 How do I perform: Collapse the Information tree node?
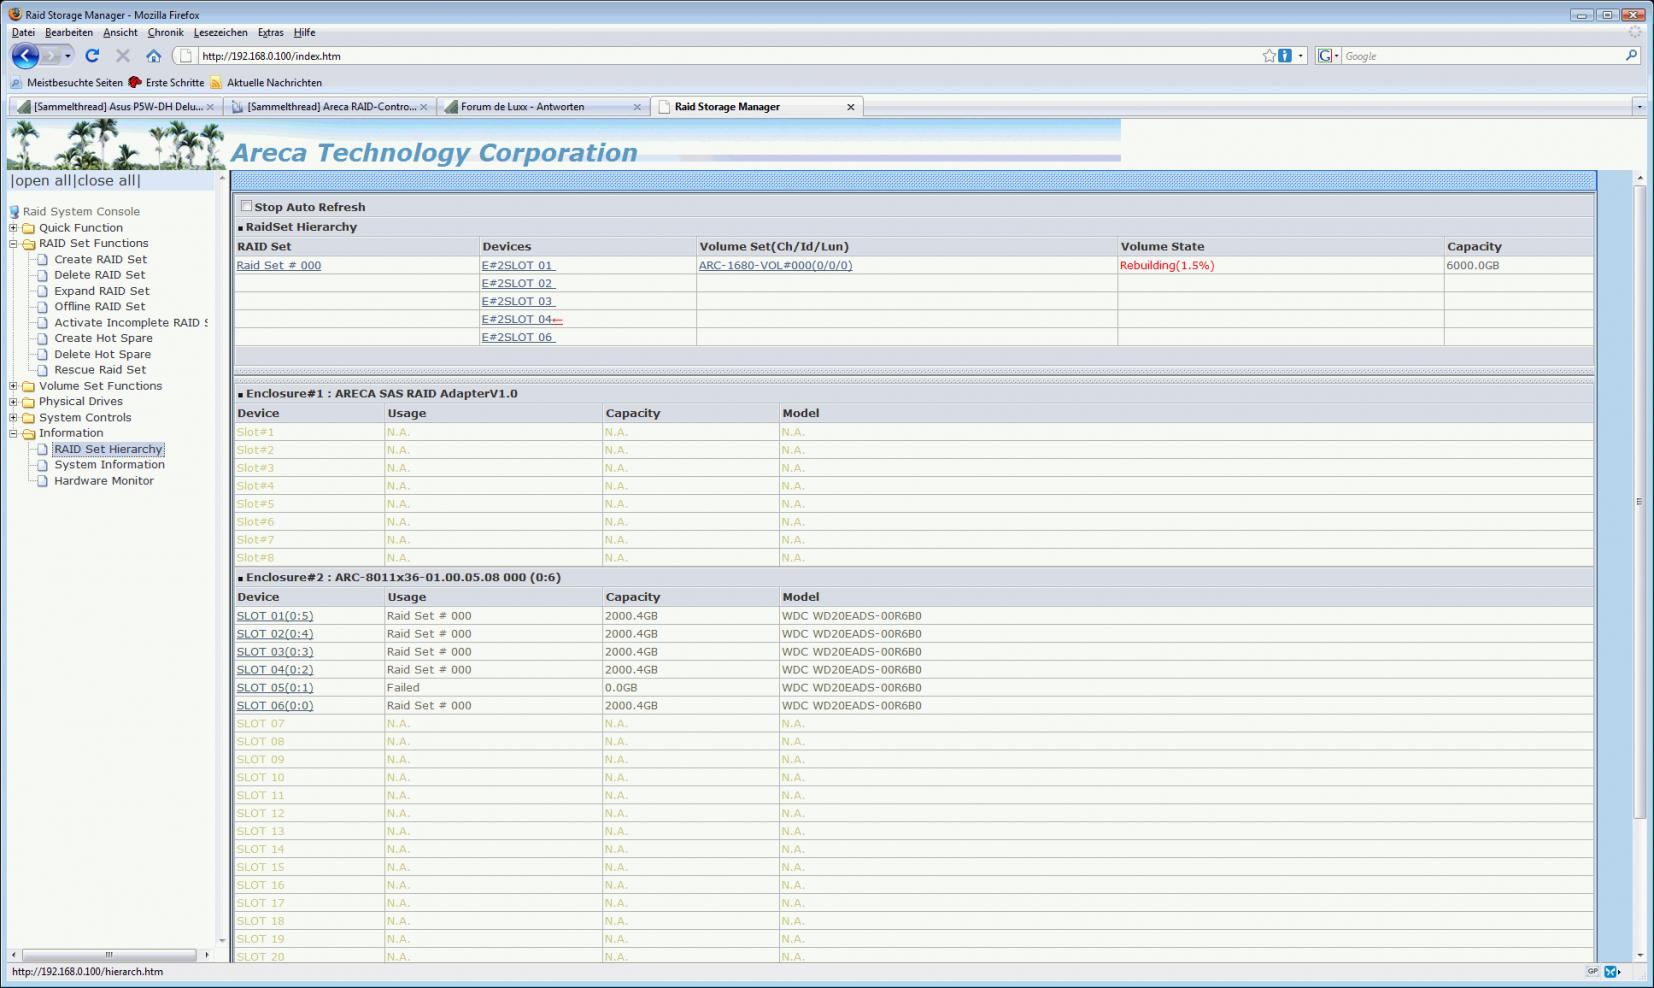(14, 434)
